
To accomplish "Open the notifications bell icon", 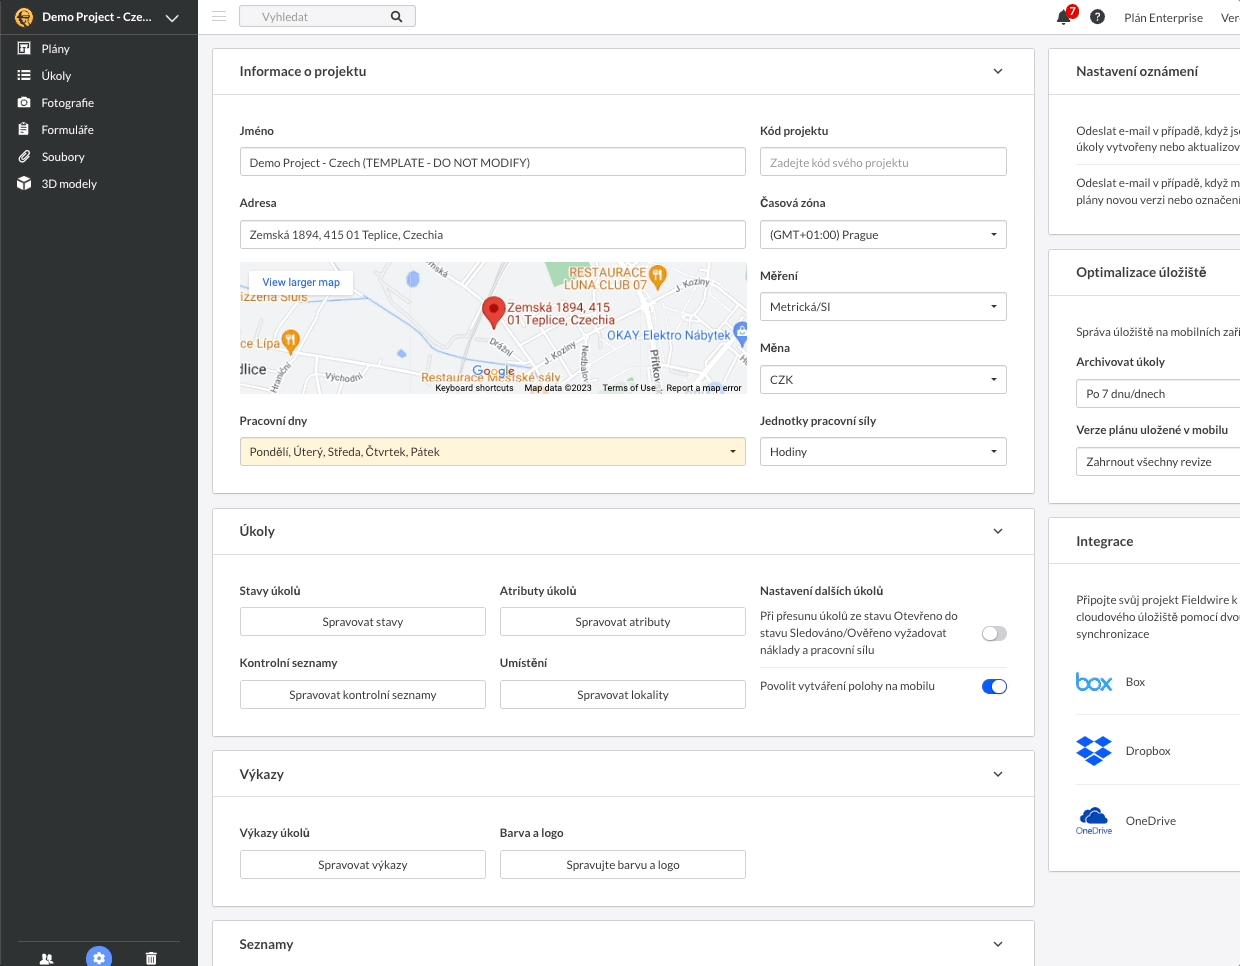I will tap(1064, 17).
